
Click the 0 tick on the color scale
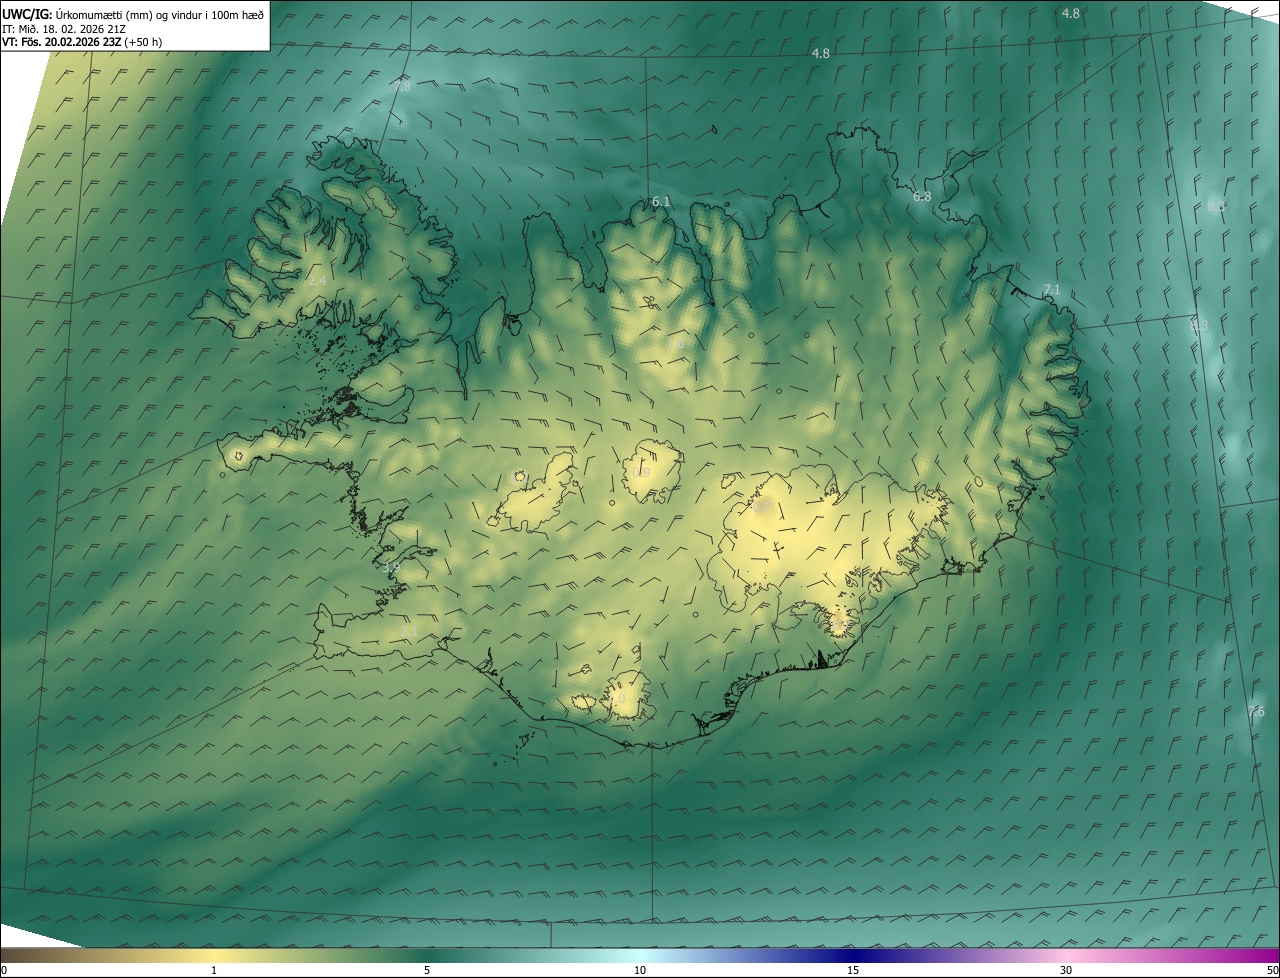(x=4, y=971)
